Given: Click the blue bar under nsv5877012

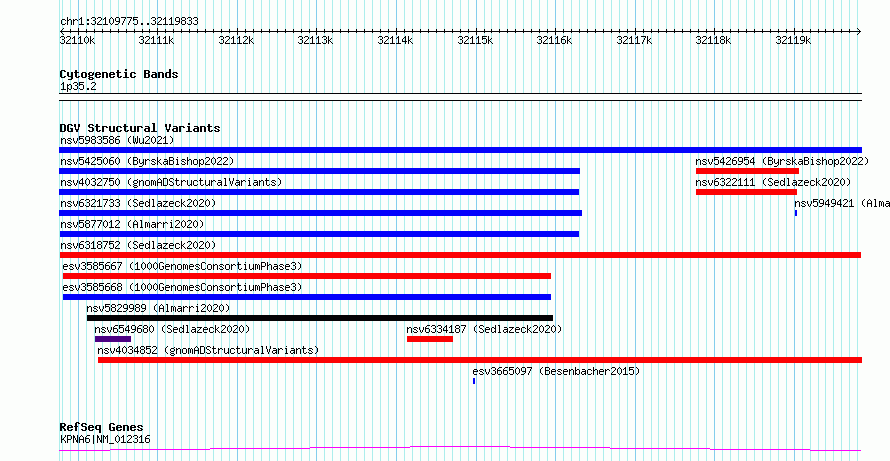Looking at the screenshot, I should [319, 234].
